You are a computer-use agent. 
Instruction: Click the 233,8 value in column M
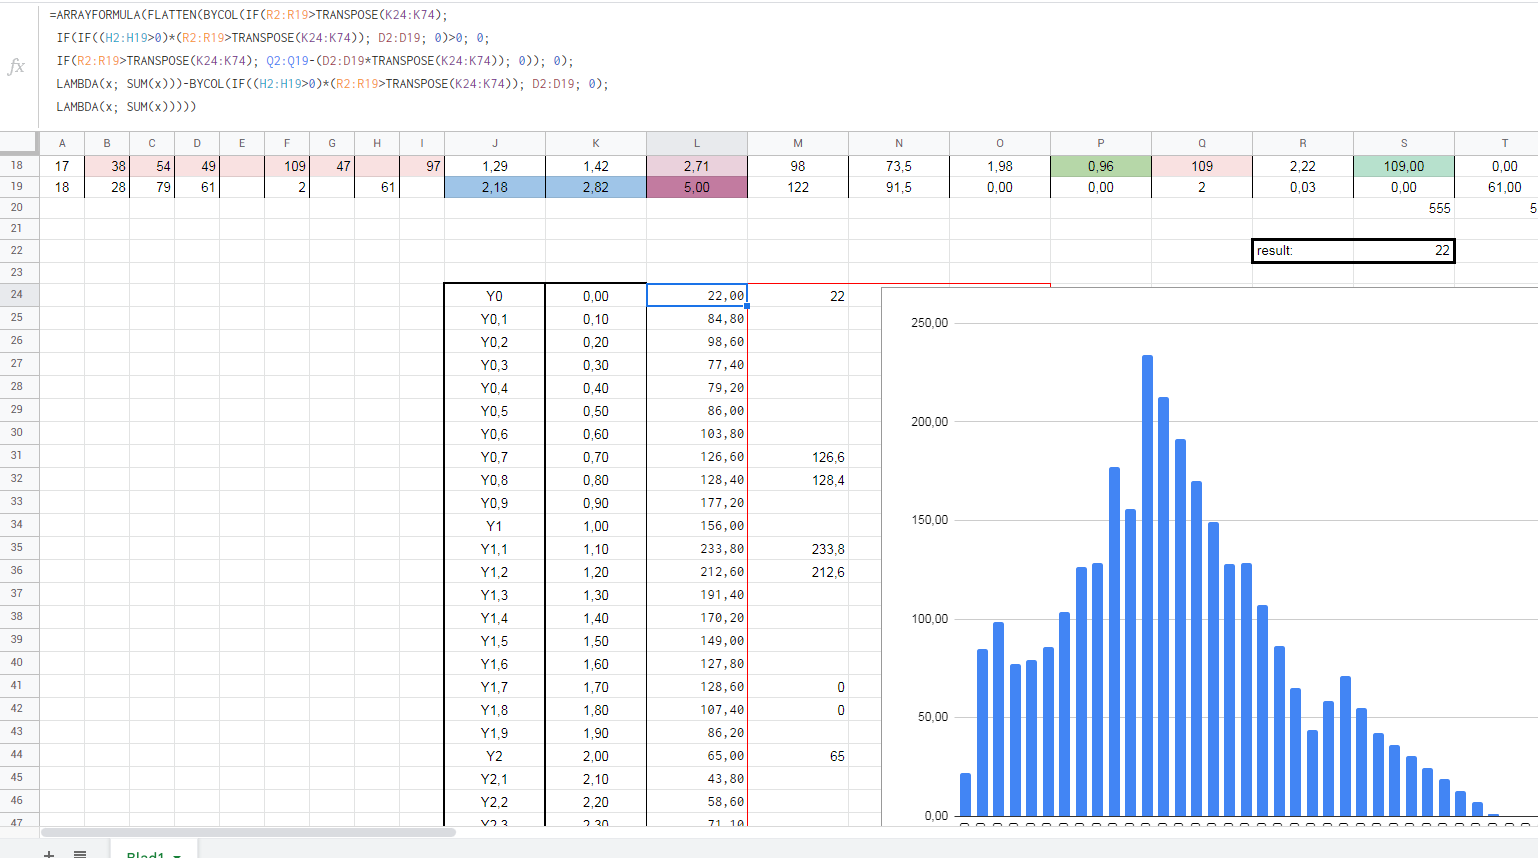click(x=798, y=549)
